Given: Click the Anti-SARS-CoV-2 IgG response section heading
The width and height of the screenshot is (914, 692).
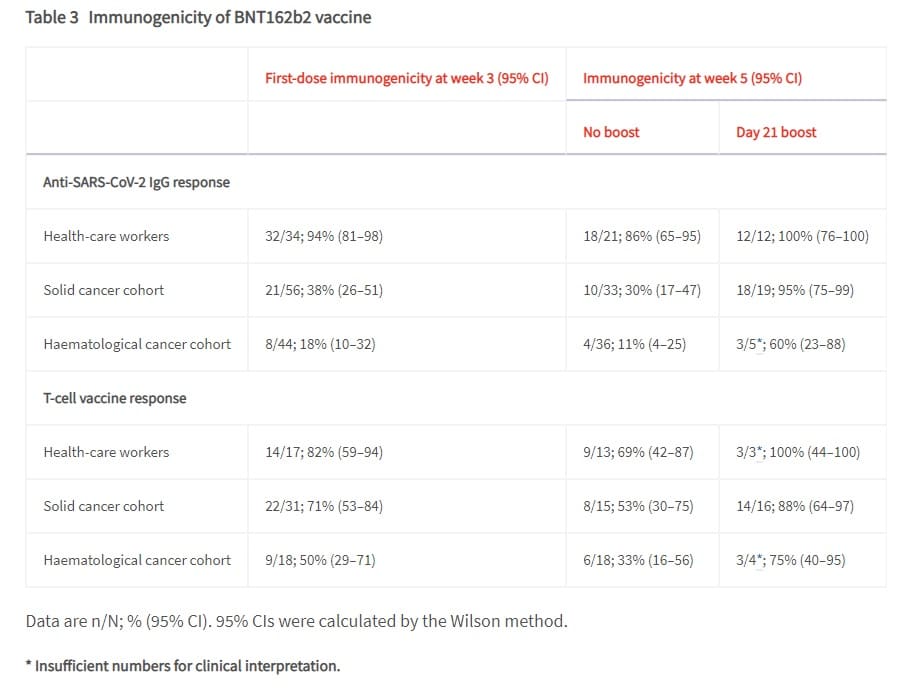Looking at the screenshot, I should pyautogui.click(x=136, y=182).
